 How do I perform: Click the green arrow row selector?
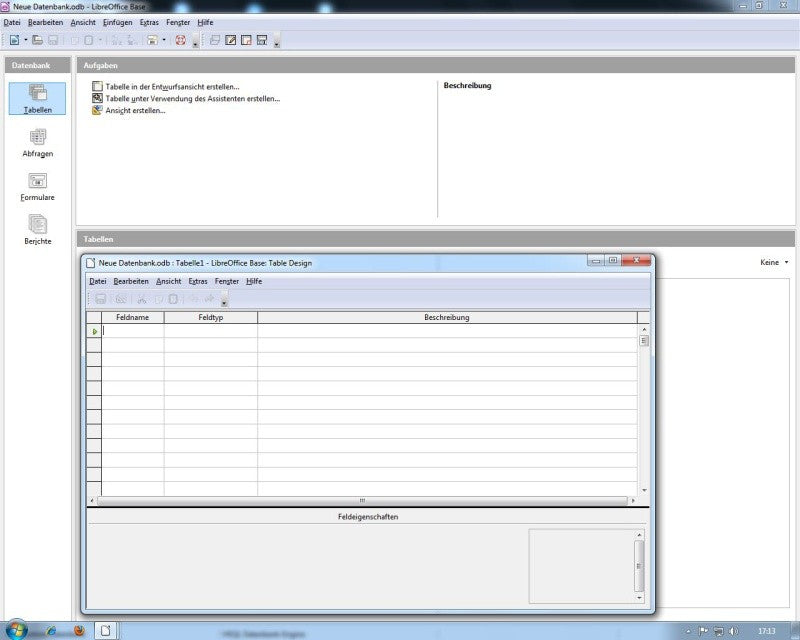[94, 331]
